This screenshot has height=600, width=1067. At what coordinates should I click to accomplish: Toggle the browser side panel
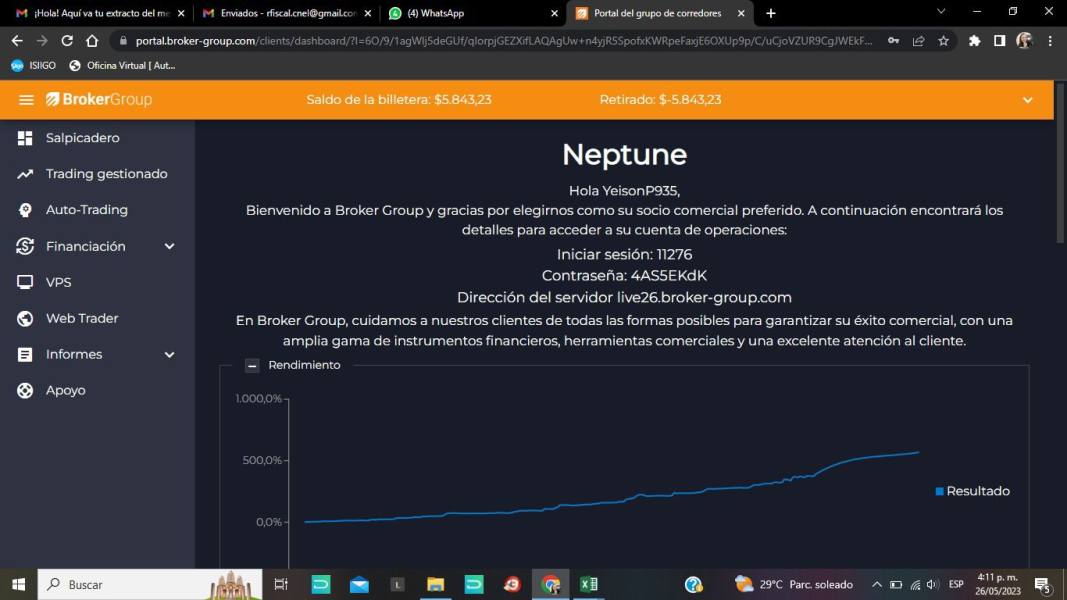1000,41
